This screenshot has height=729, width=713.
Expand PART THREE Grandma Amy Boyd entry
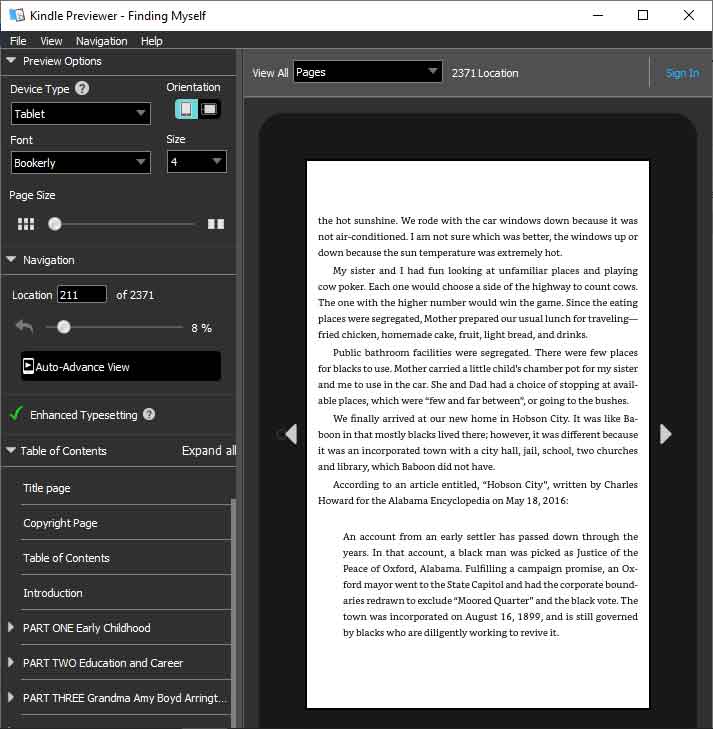pyautogui.click(x=11, y=697)
